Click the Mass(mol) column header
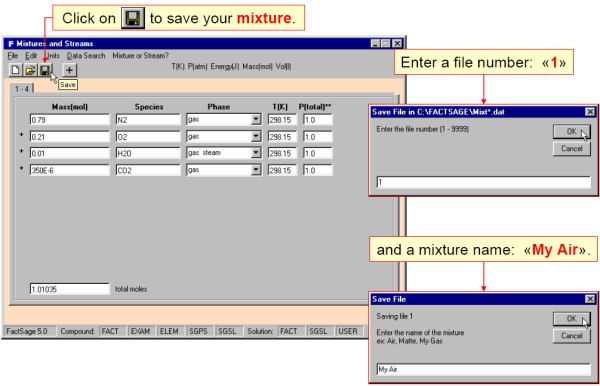The height and width of the screenshot is (386, 600). point(70,107)
